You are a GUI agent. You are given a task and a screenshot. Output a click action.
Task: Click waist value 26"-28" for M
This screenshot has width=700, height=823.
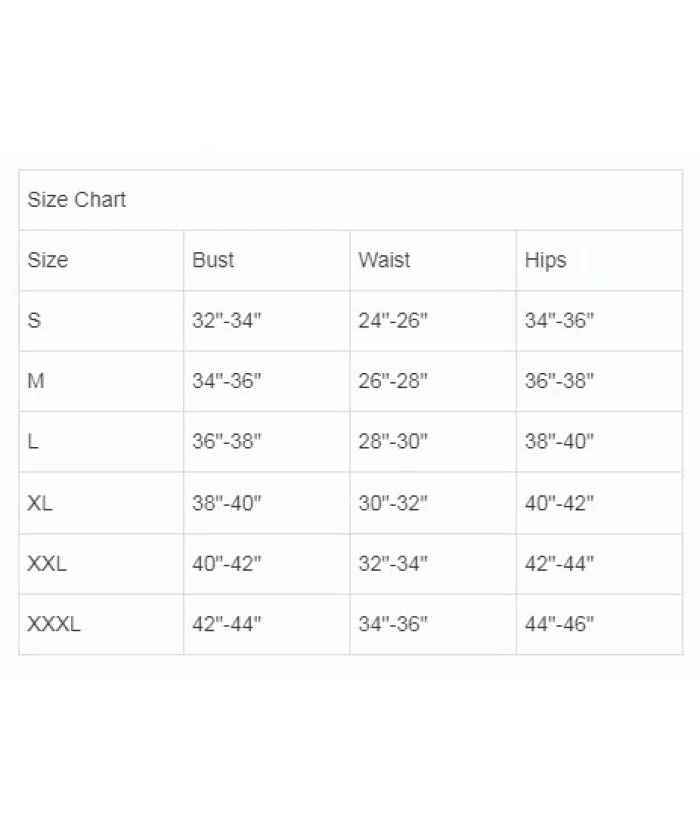393,381
